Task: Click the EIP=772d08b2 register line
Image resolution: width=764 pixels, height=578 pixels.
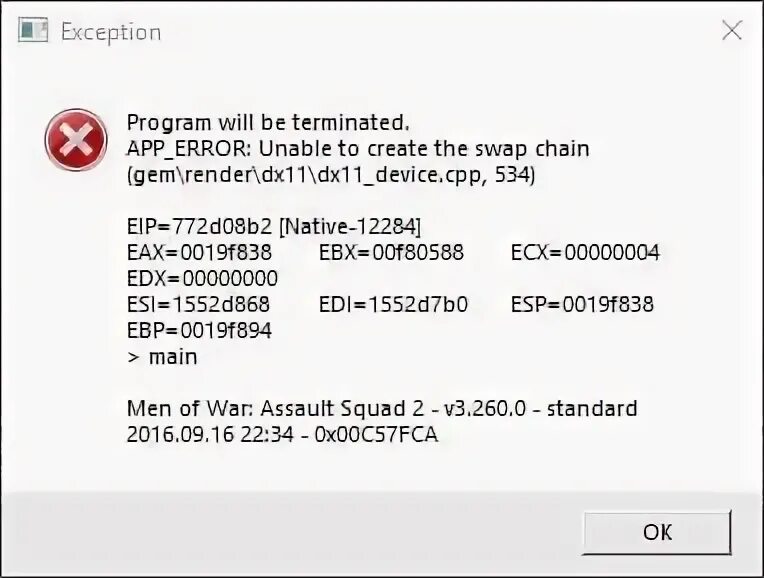Action: tap(274, 227)
